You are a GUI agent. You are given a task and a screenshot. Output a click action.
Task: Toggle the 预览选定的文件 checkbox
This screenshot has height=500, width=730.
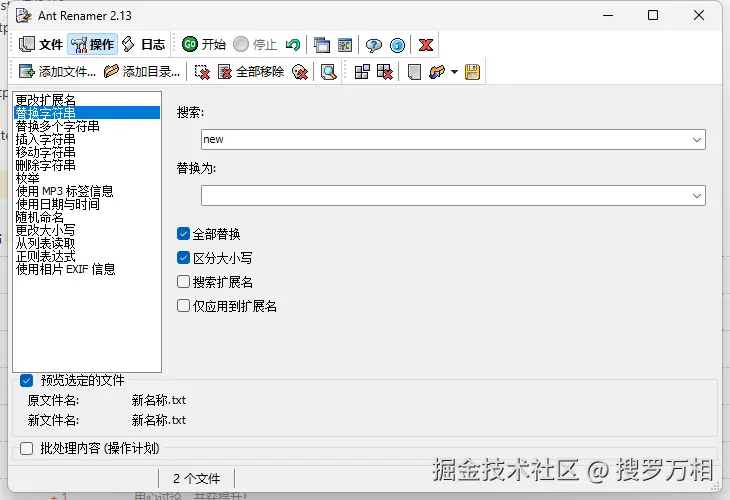click(27, 381)
